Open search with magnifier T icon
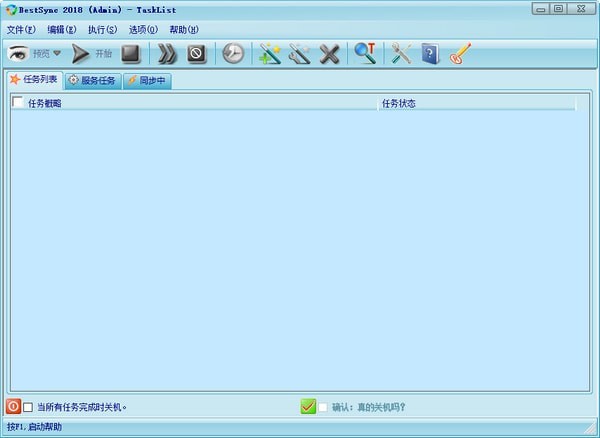600x438 pixels. (365, 53)
